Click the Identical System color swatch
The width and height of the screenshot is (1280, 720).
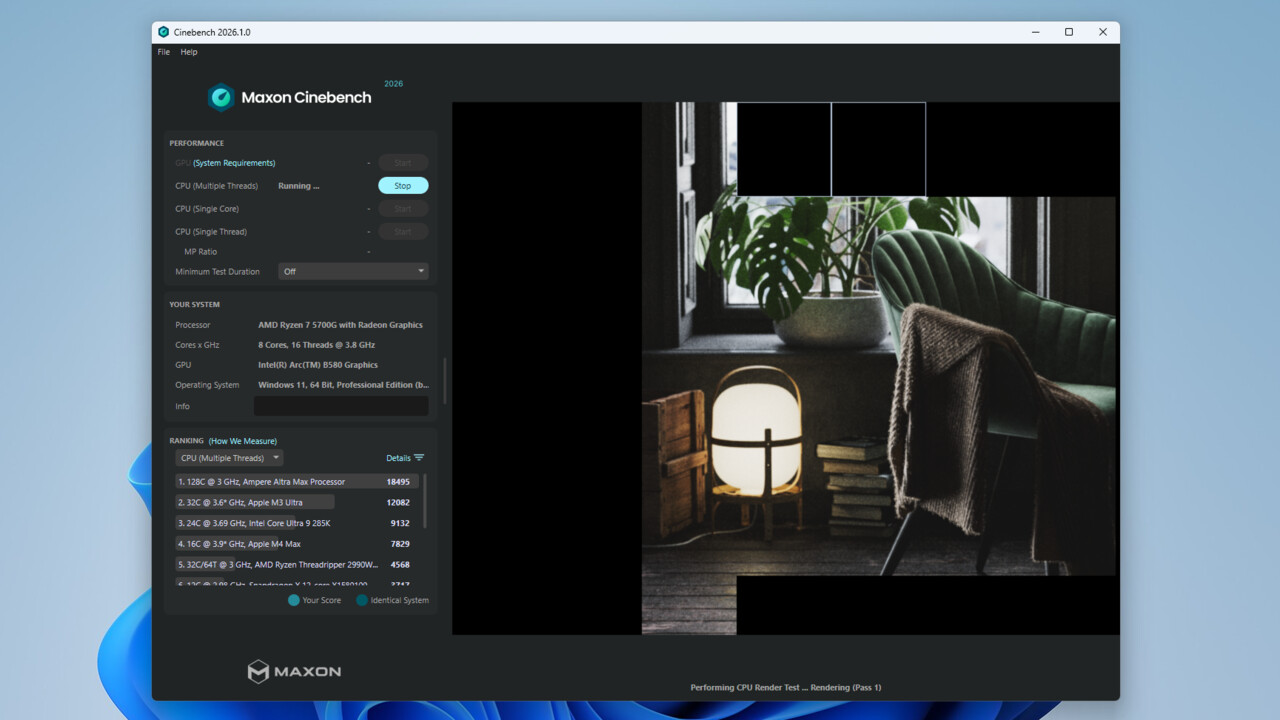click(362, 600)
